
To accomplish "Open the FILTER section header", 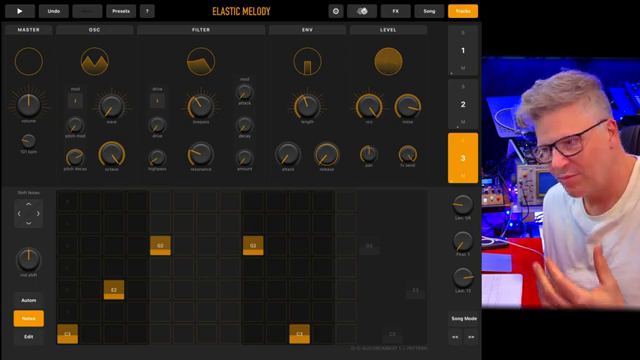I will (201, 30).
